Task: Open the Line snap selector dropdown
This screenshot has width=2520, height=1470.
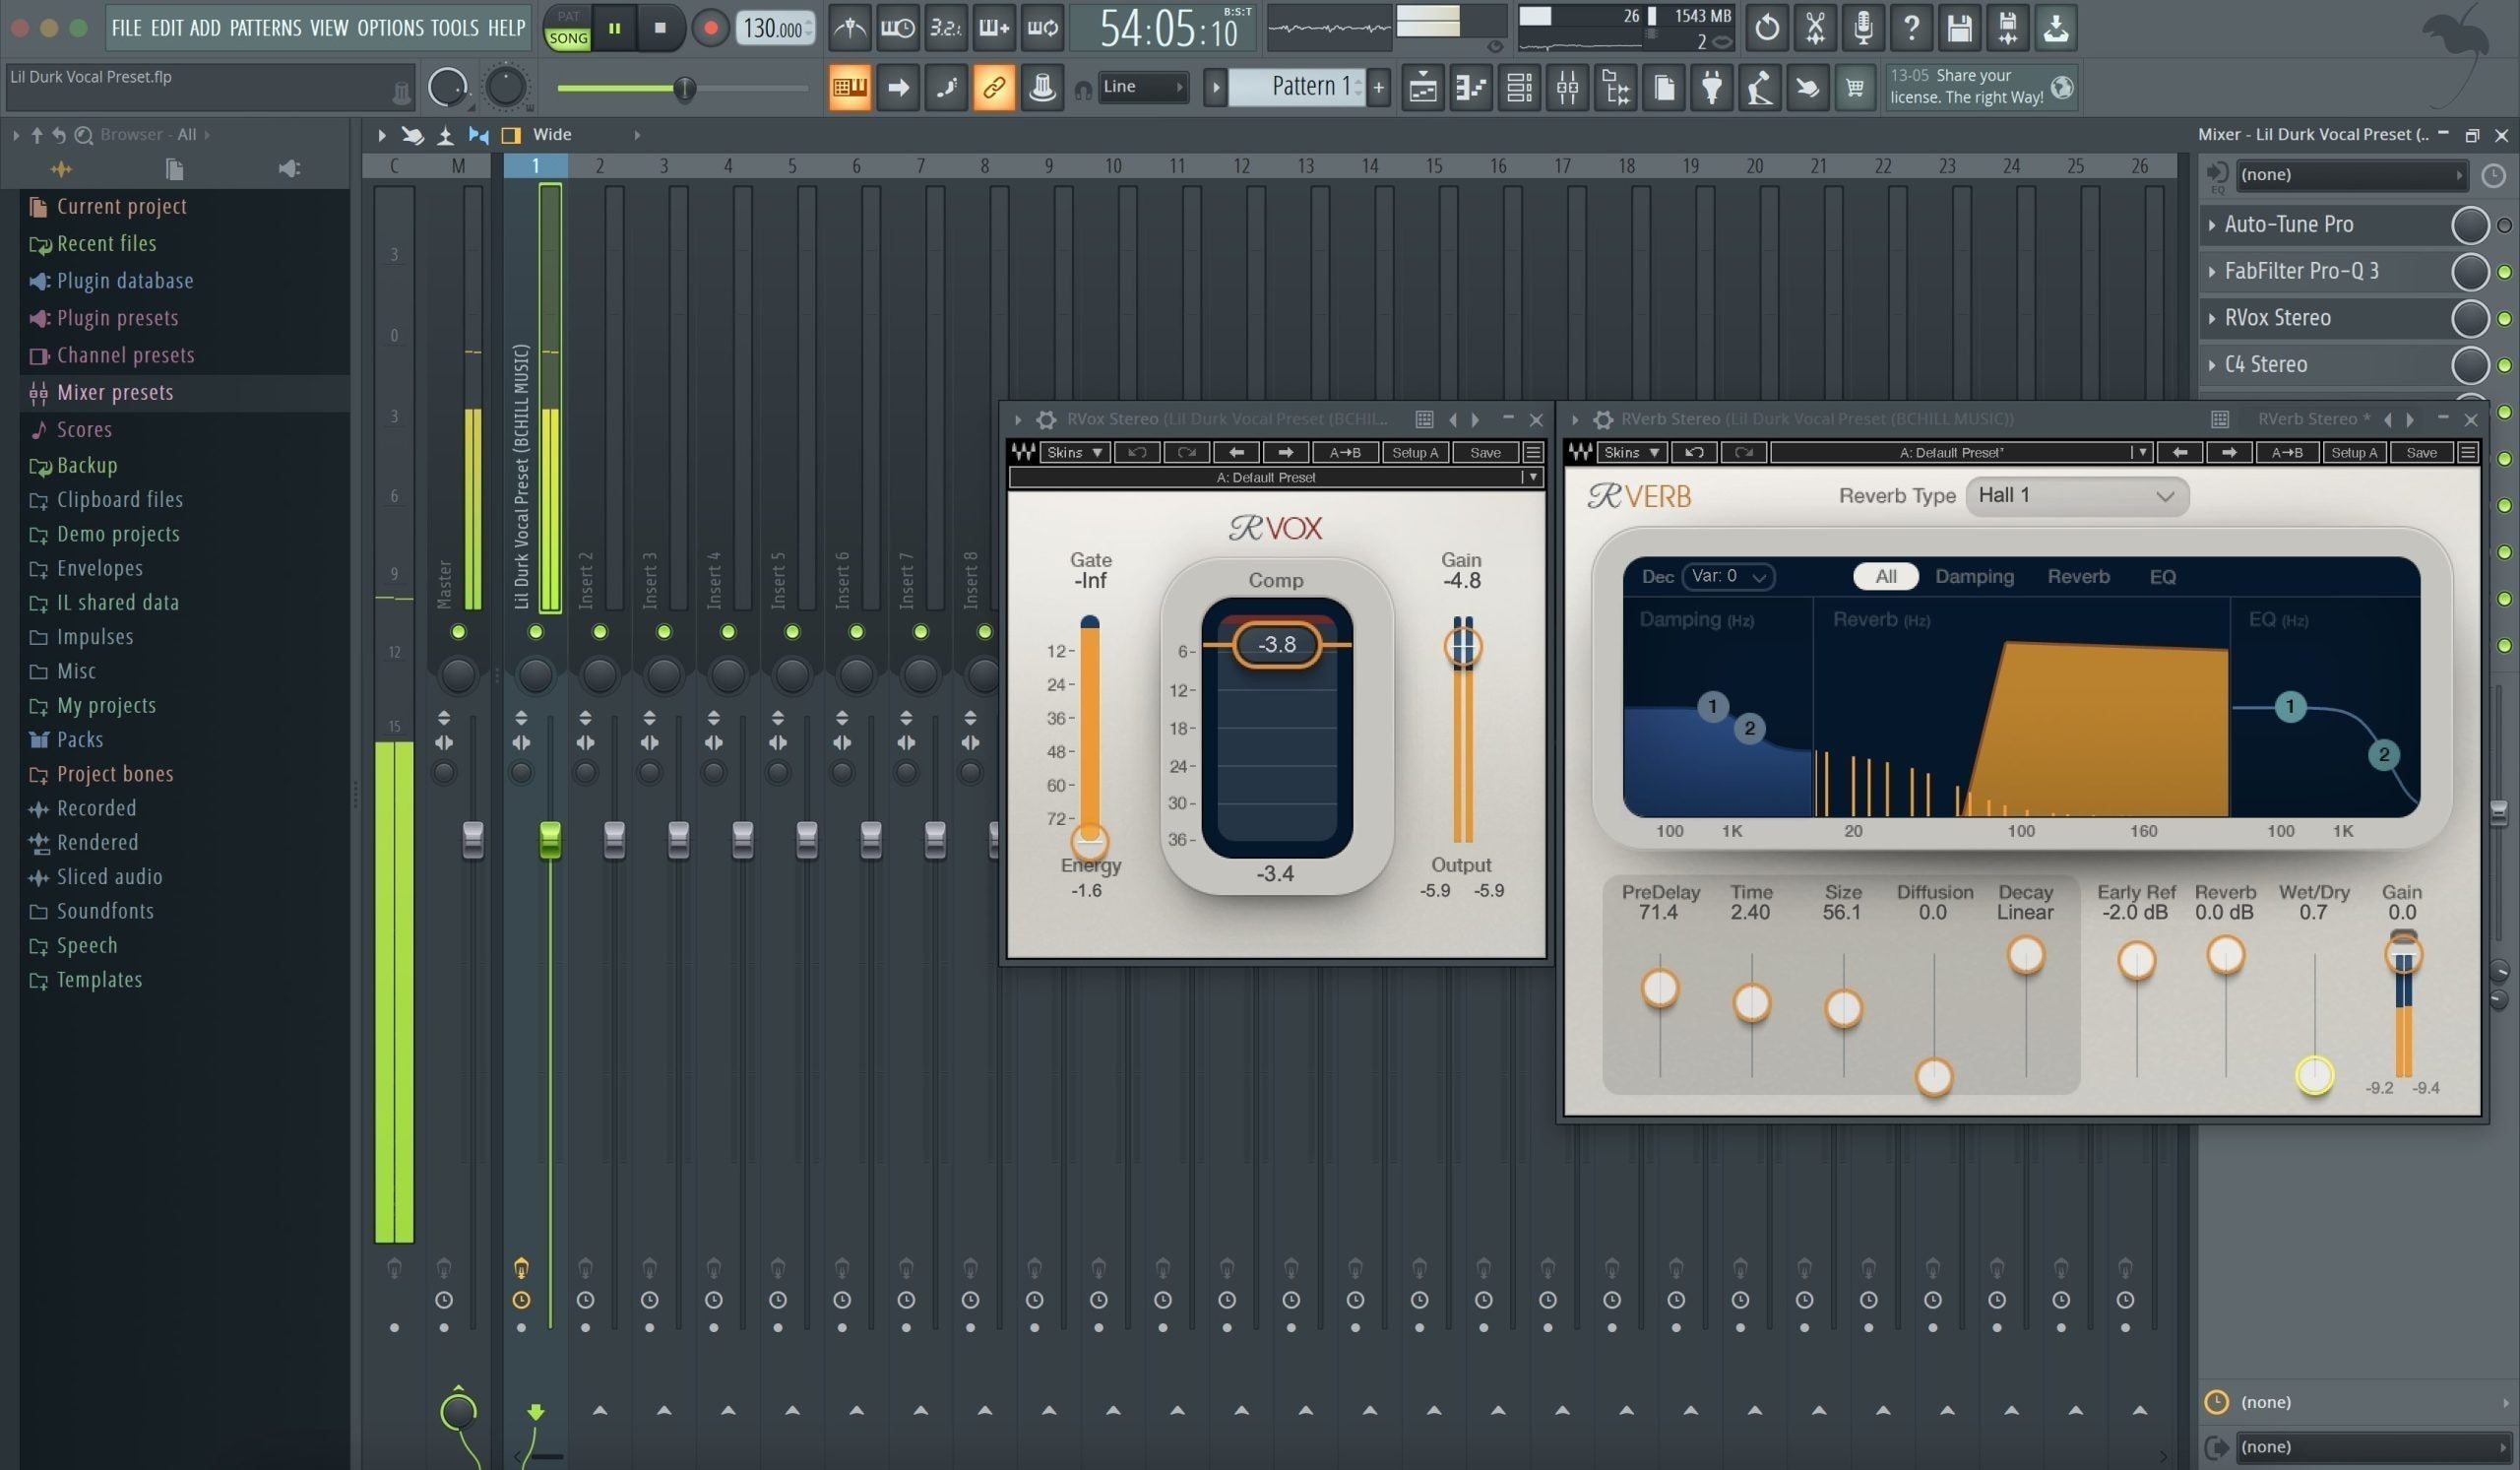Action: point(1140,87)
